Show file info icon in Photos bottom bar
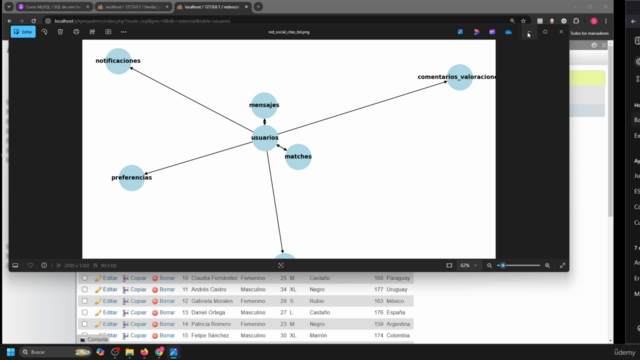The height and width of the screenshot is (360, 640). [44, 265]
